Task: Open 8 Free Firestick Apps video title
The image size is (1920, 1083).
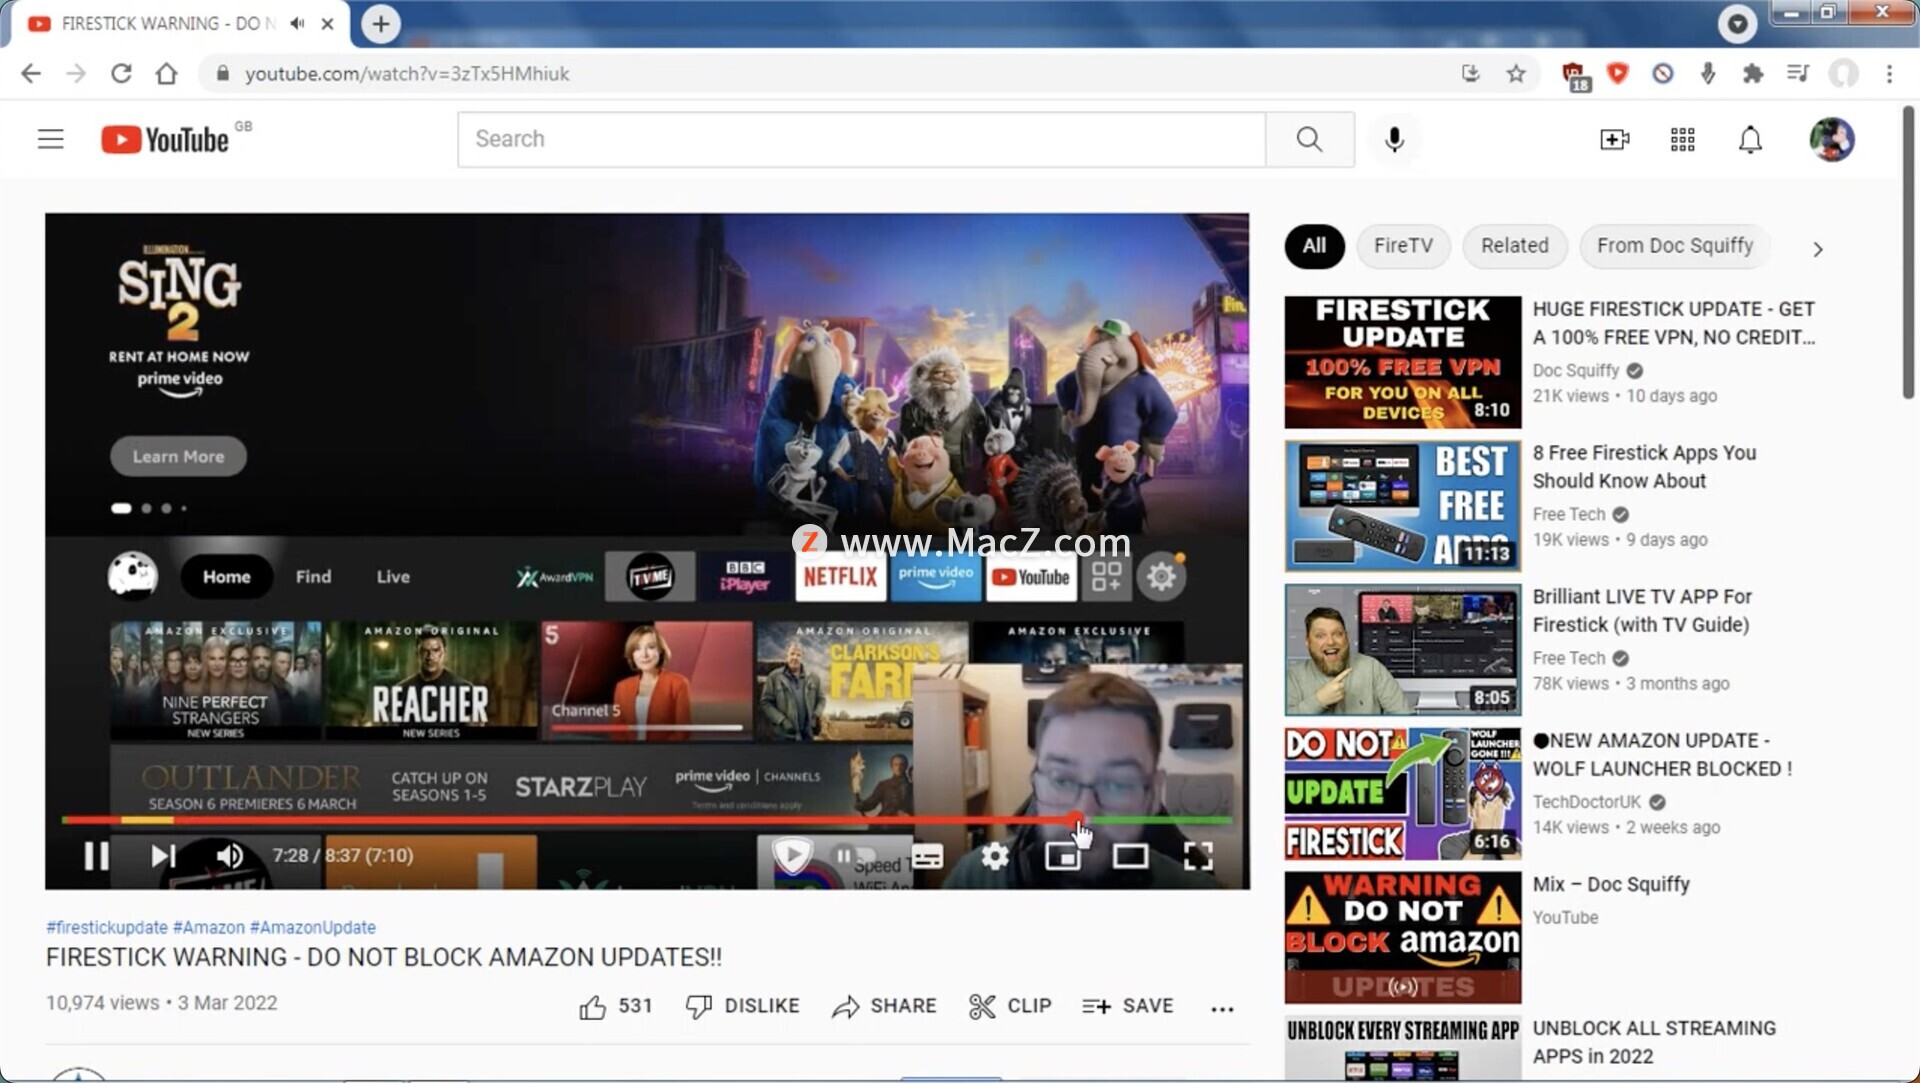Action: coord(1644,467)
